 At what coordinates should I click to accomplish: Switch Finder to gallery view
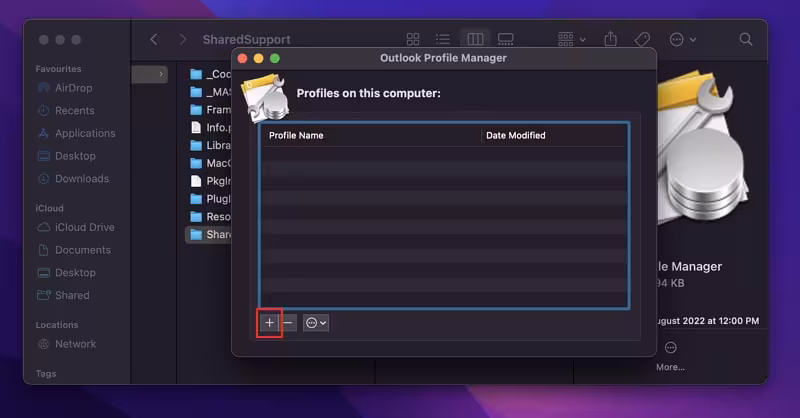(x=506, y=39)
